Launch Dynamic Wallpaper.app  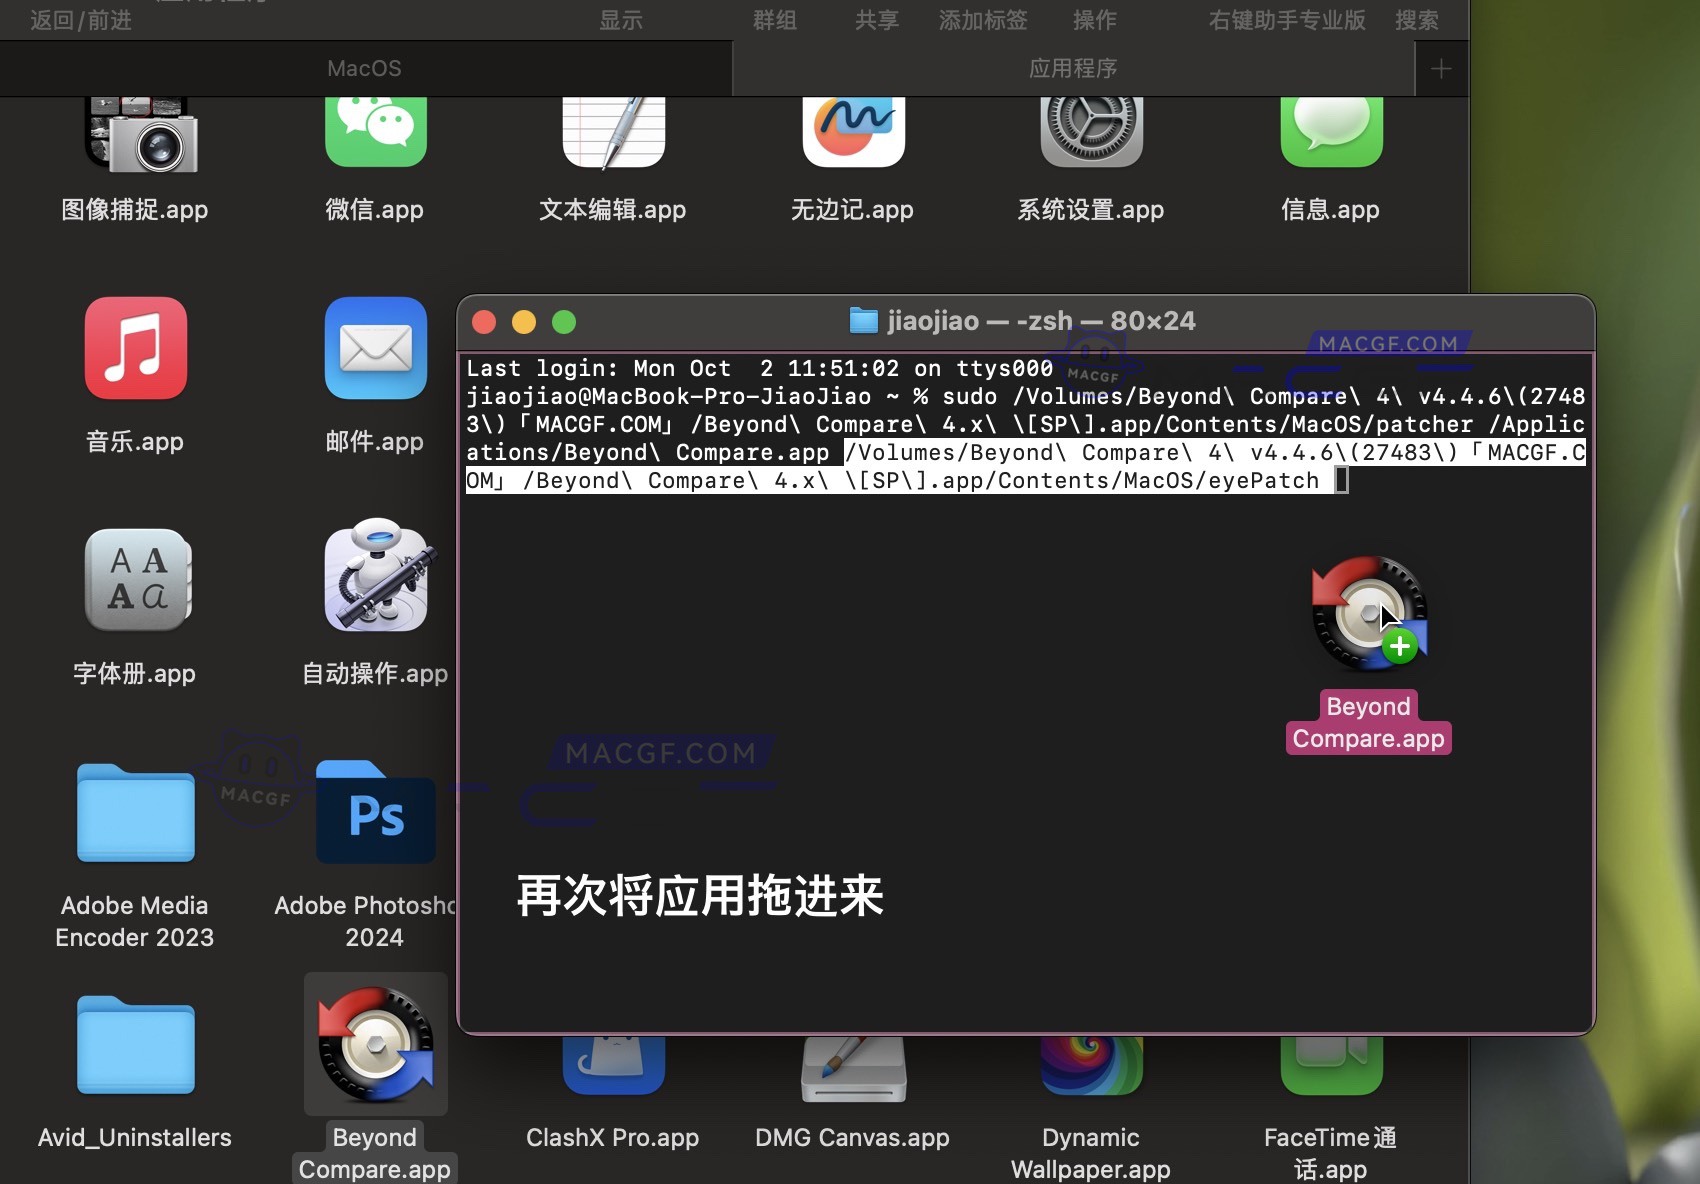click(x=1090, y=1060)
